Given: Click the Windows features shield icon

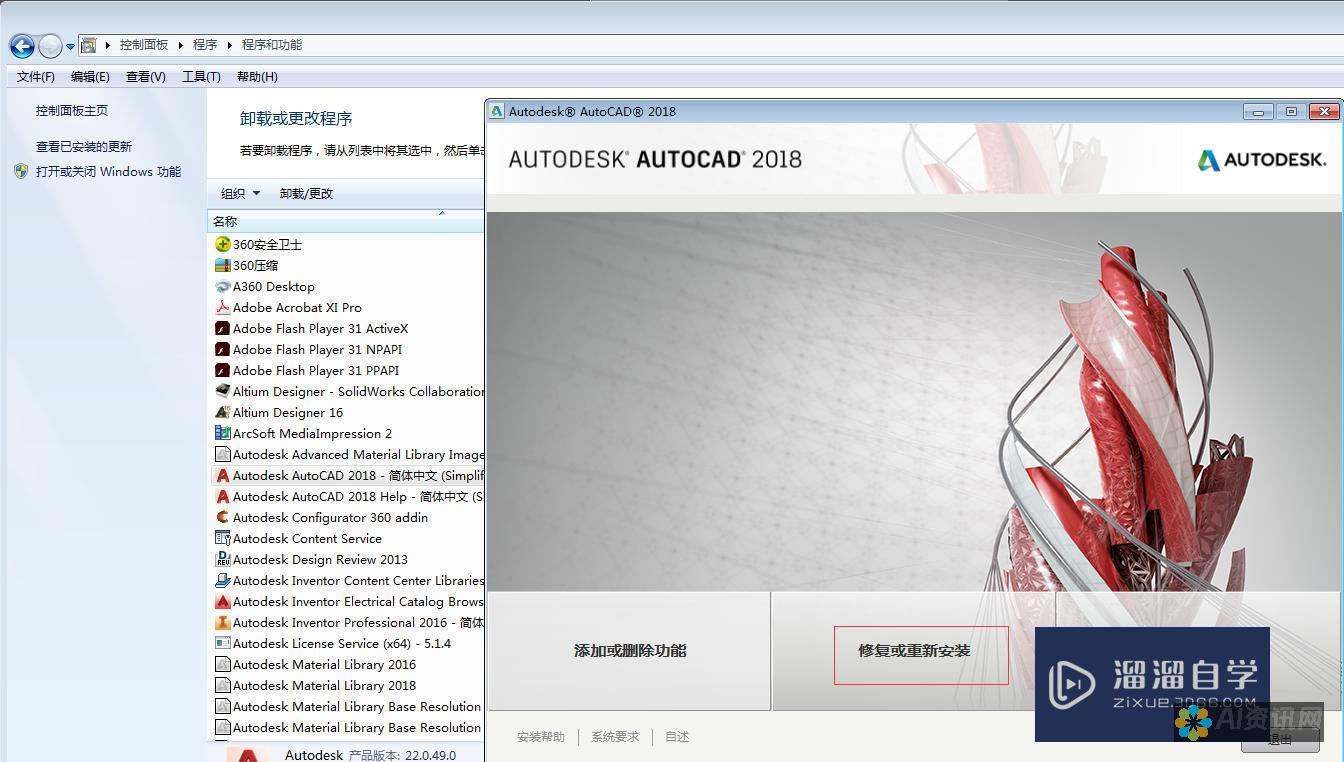Looking at the screenshot, I should pyautogui.click(x=21, y=171).
